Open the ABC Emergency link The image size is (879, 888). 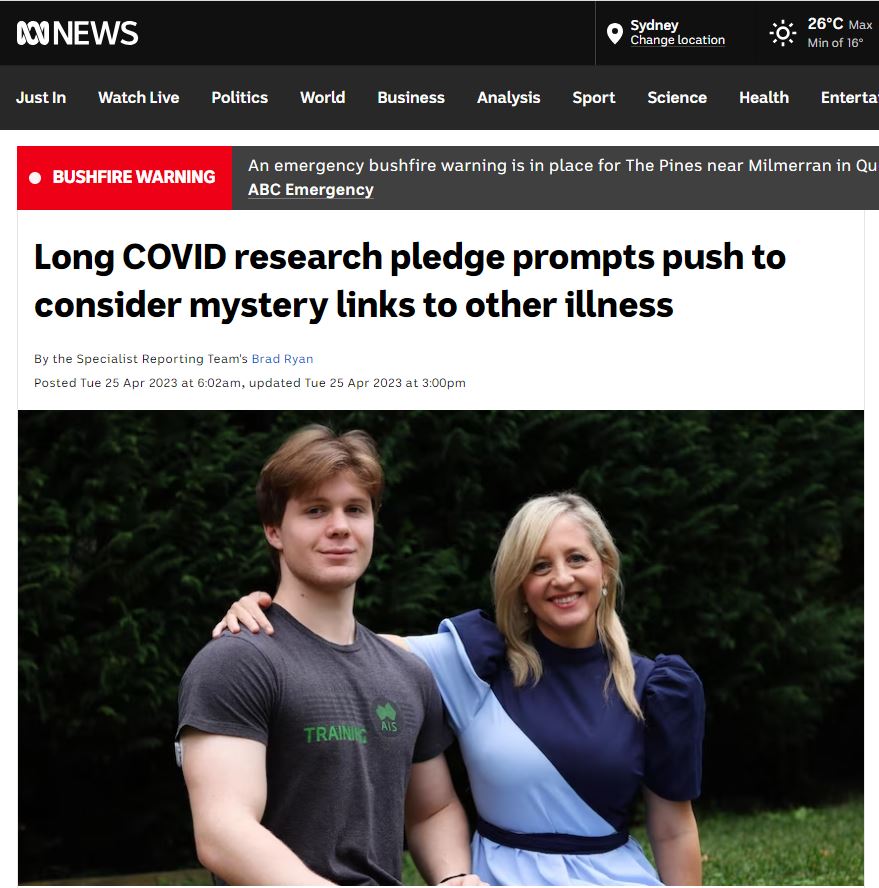[311, 190]
